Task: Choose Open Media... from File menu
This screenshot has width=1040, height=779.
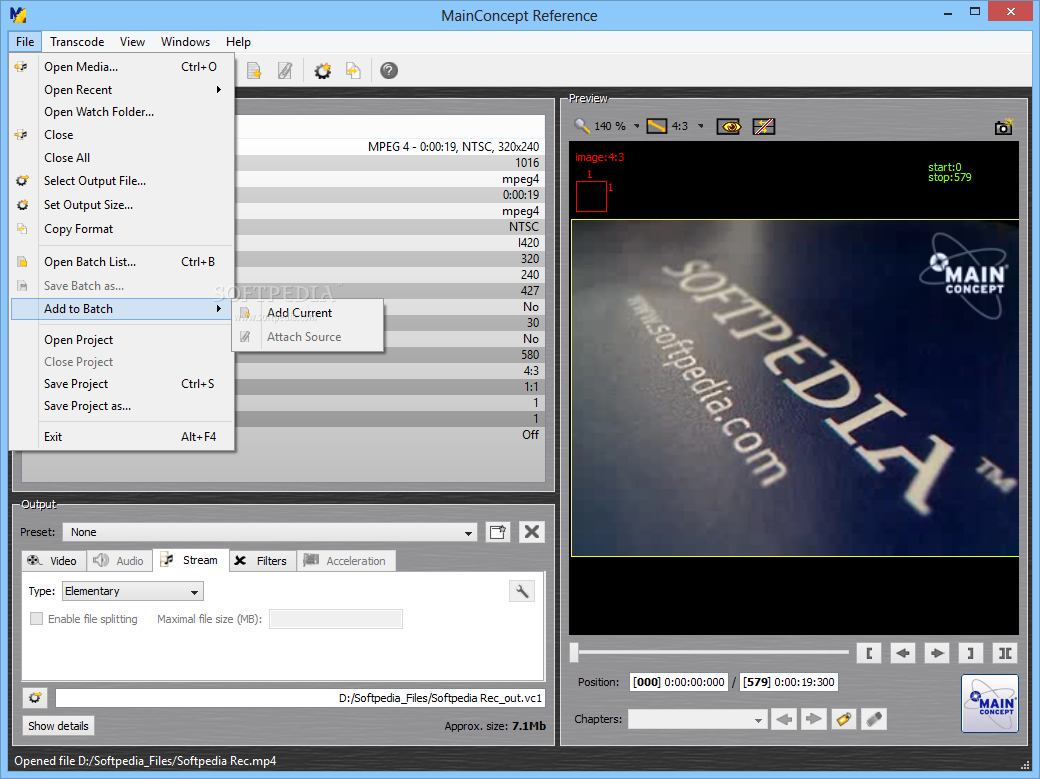Action: (122, 67)
